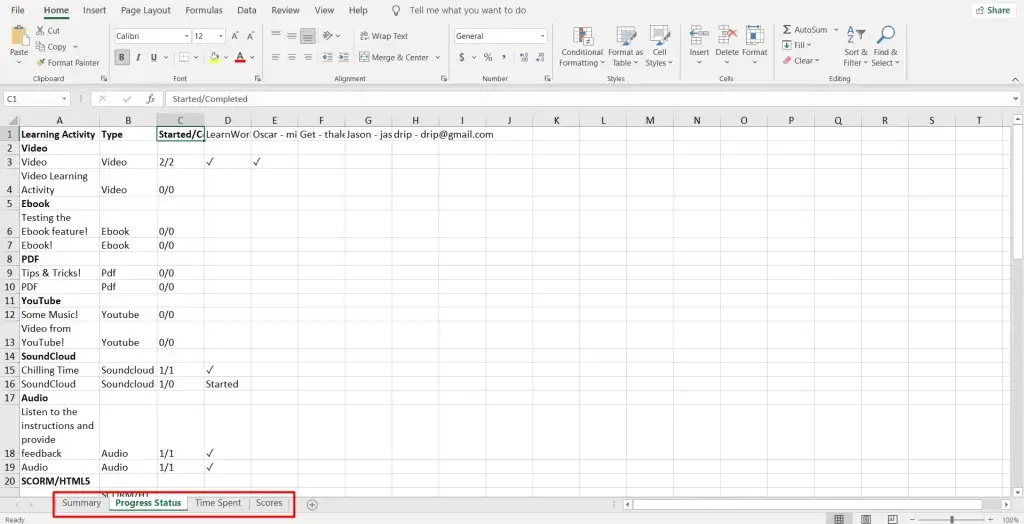The width and height of the screenshot is (1024, 524).
Task: Click the AutoSum sigma icon
Action: 787,30
